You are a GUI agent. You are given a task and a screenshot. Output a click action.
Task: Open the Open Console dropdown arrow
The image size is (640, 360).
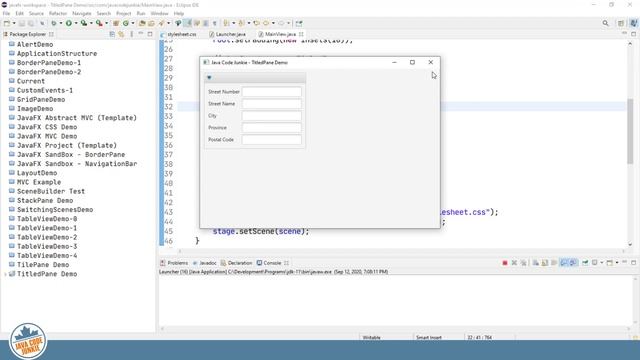[x=617, y=263]
